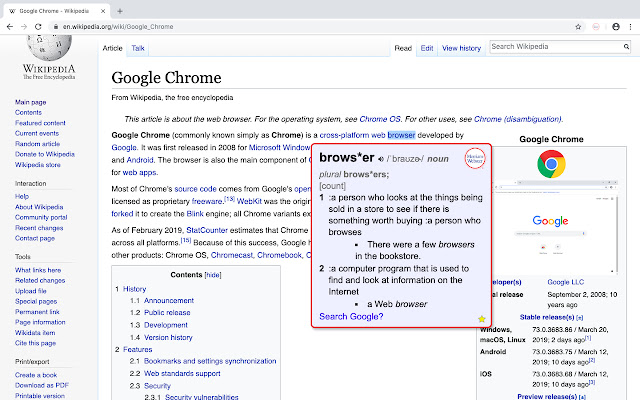
Task: Click the Wikipedia search magnifier icon
Action: tap(626, 47)
